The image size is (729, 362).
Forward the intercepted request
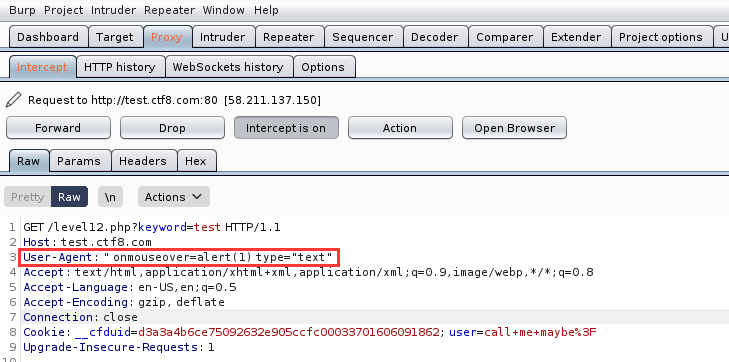pyautogui.click(x=58, y=128)
